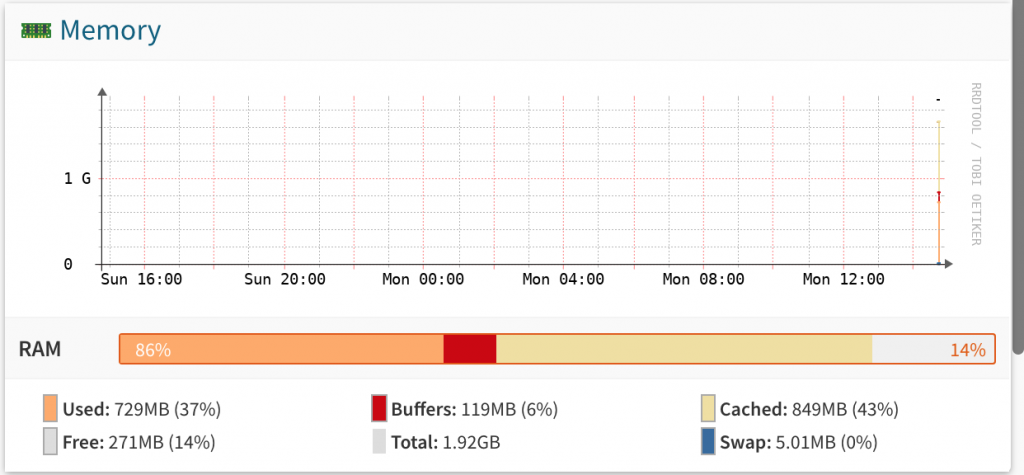The height and width of the screenshot is (475, 1024).
Task: Click the Sun 20:00 time axis label
Action: [x=285, y=280]
